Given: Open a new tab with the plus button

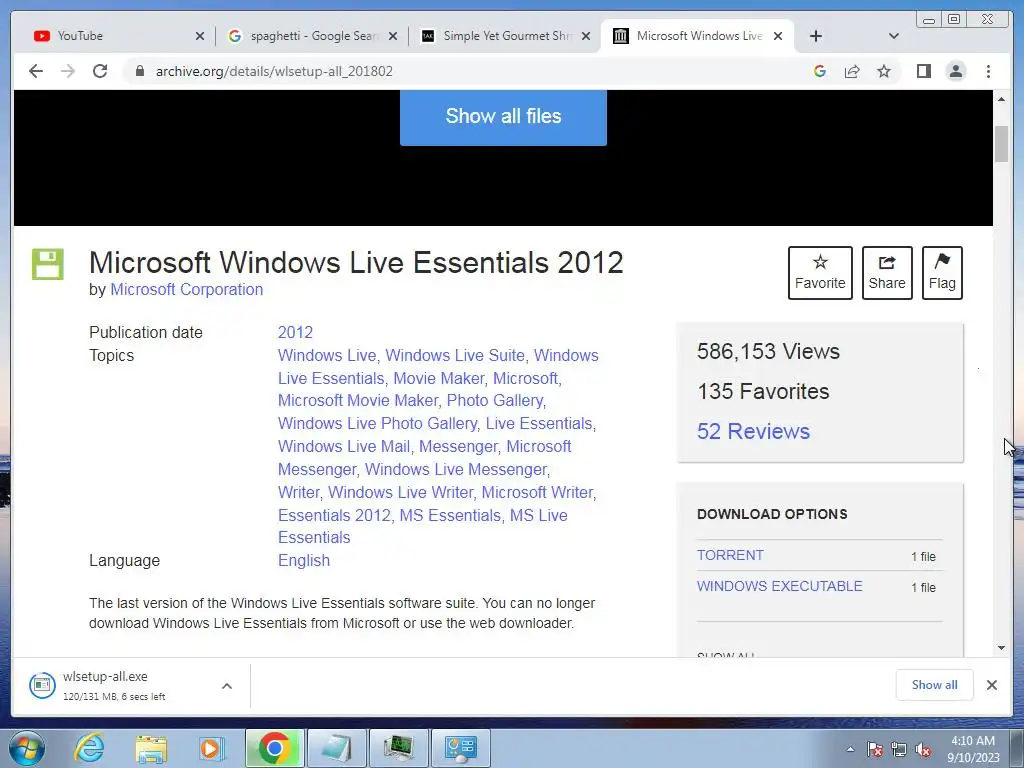Looking at the screenshot, I should tap(816, 36).
